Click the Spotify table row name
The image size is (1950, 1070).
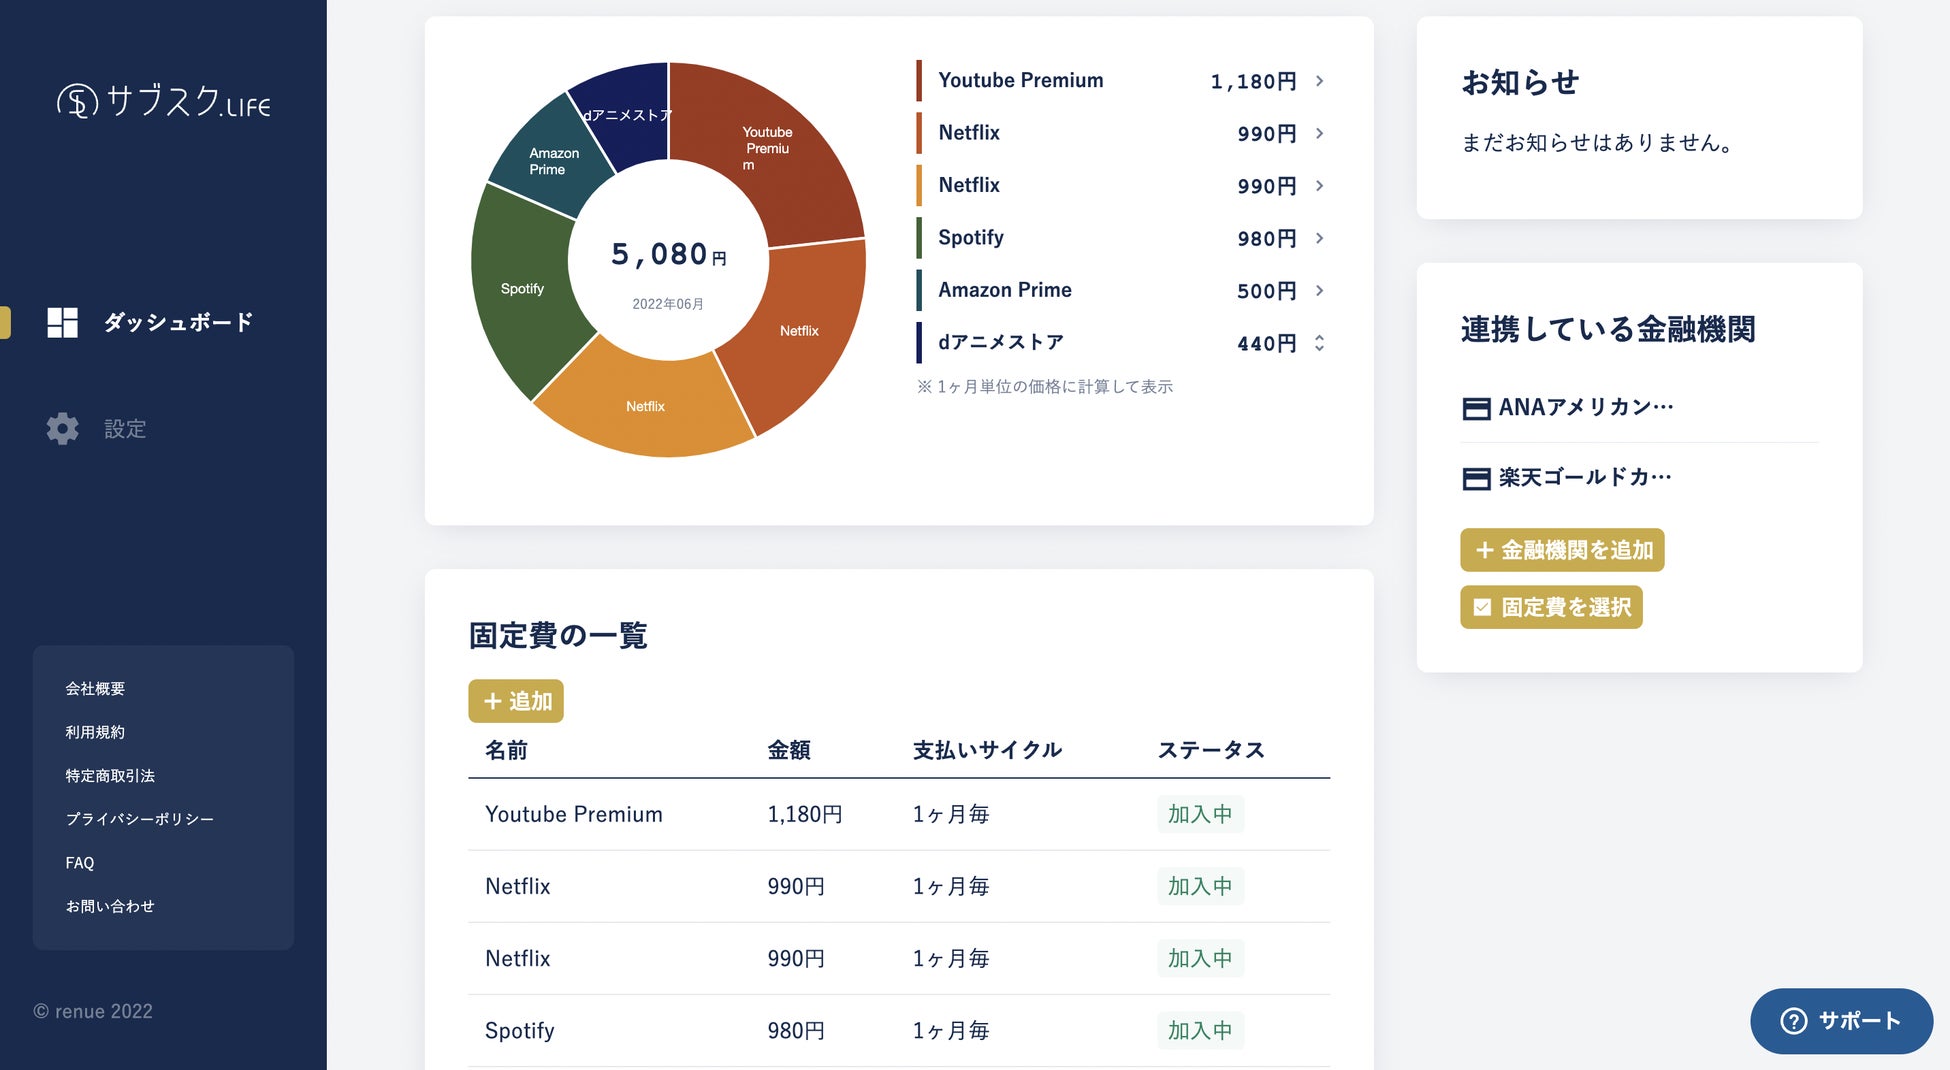(520, 1031)
